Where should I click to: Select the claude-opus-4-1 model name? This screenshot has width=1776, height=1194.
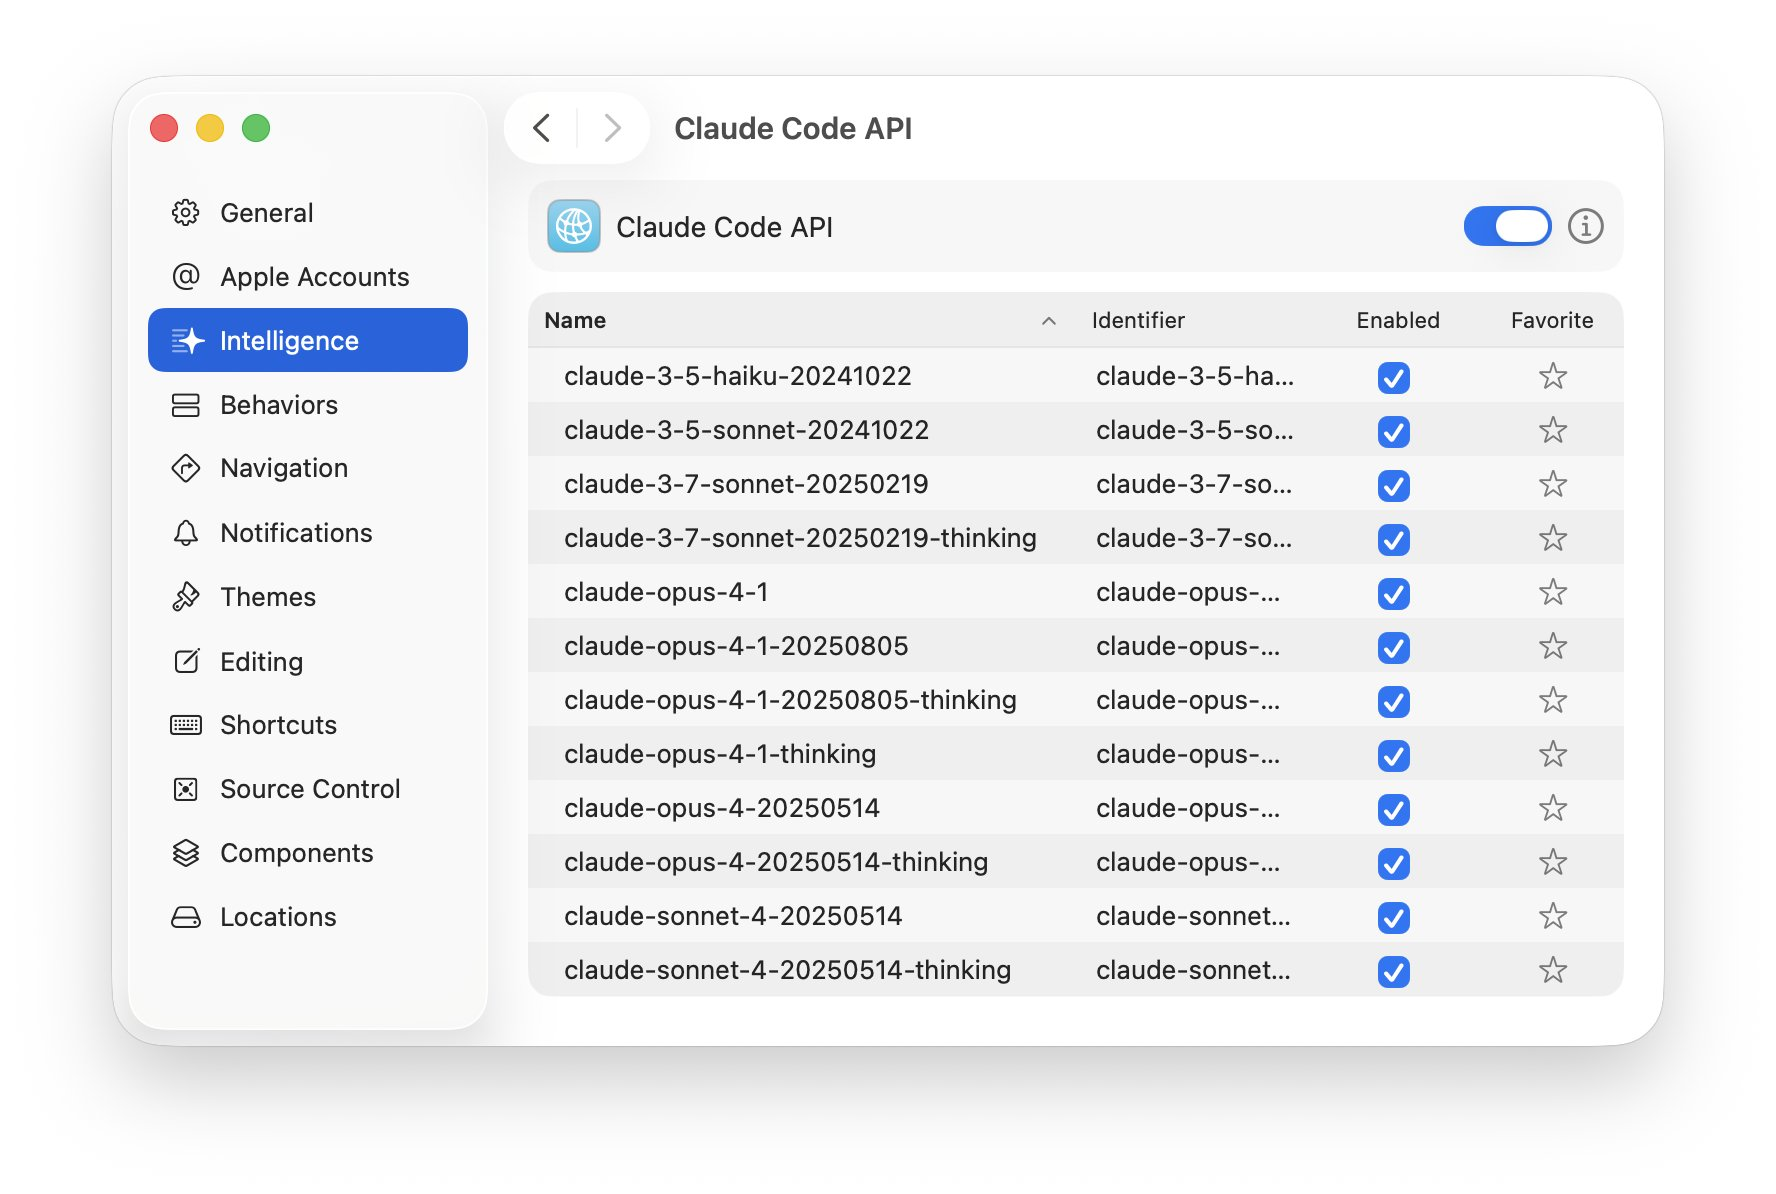click(666, 592)
